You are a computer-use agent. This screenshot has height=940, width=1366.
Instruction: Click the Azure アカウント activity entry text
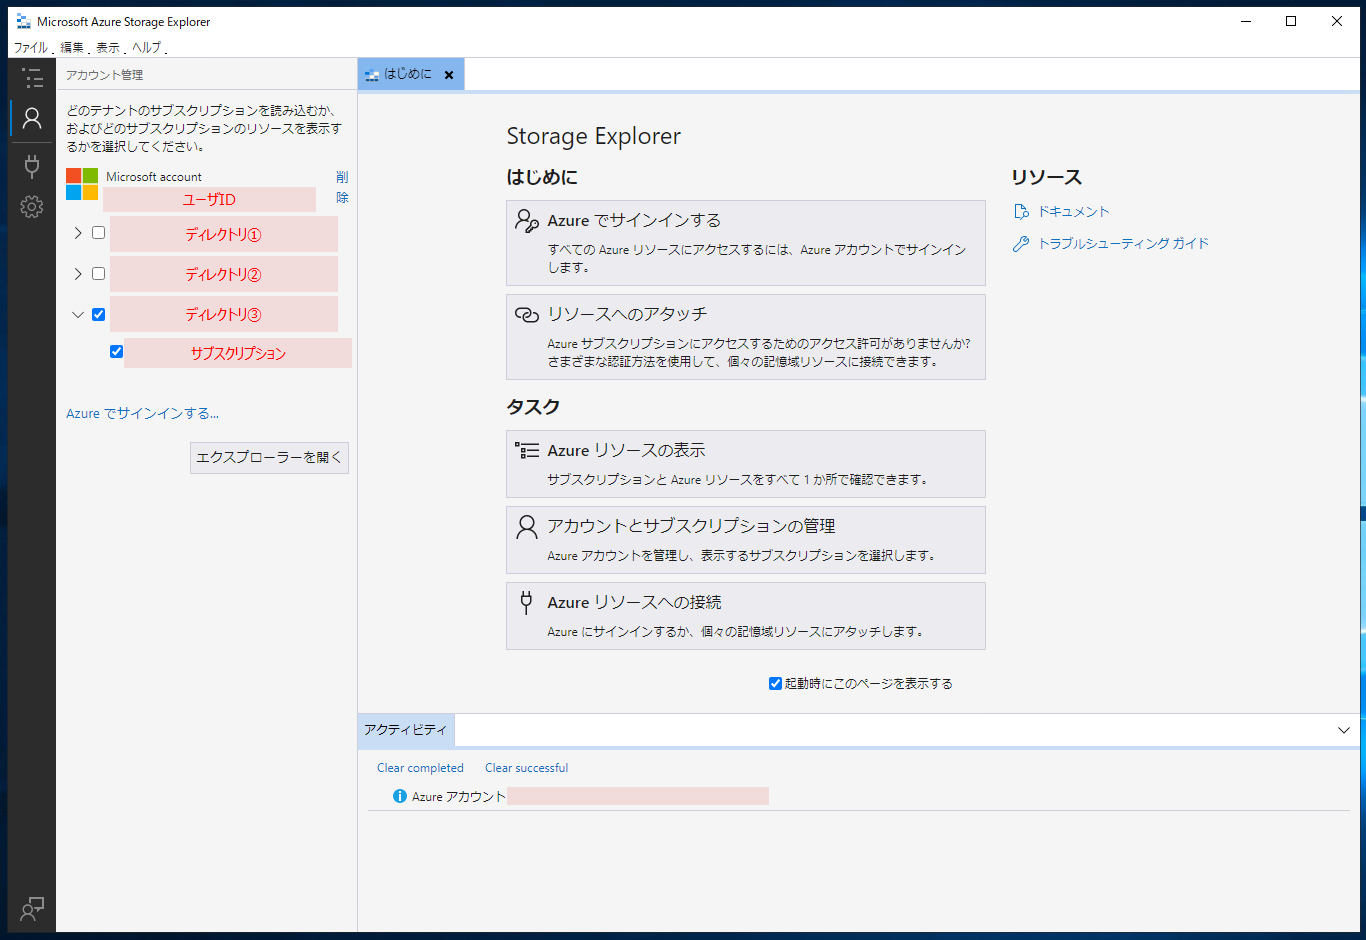pyautogui.click(x=459, y=796)
